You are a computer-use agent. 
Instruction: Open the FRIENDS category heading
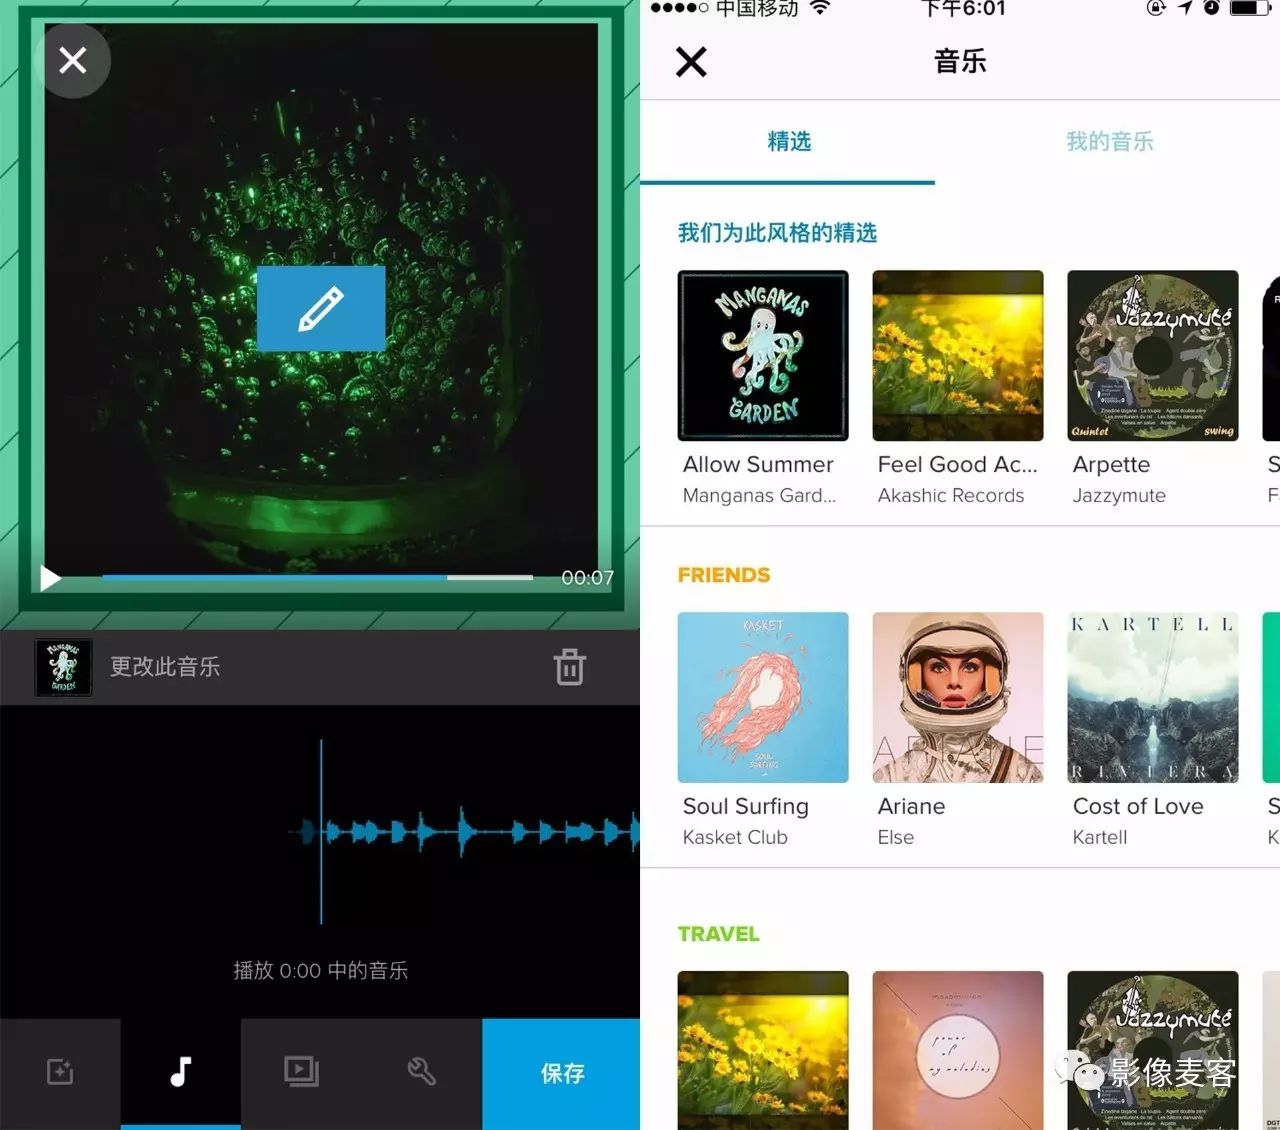click(724, 575)
